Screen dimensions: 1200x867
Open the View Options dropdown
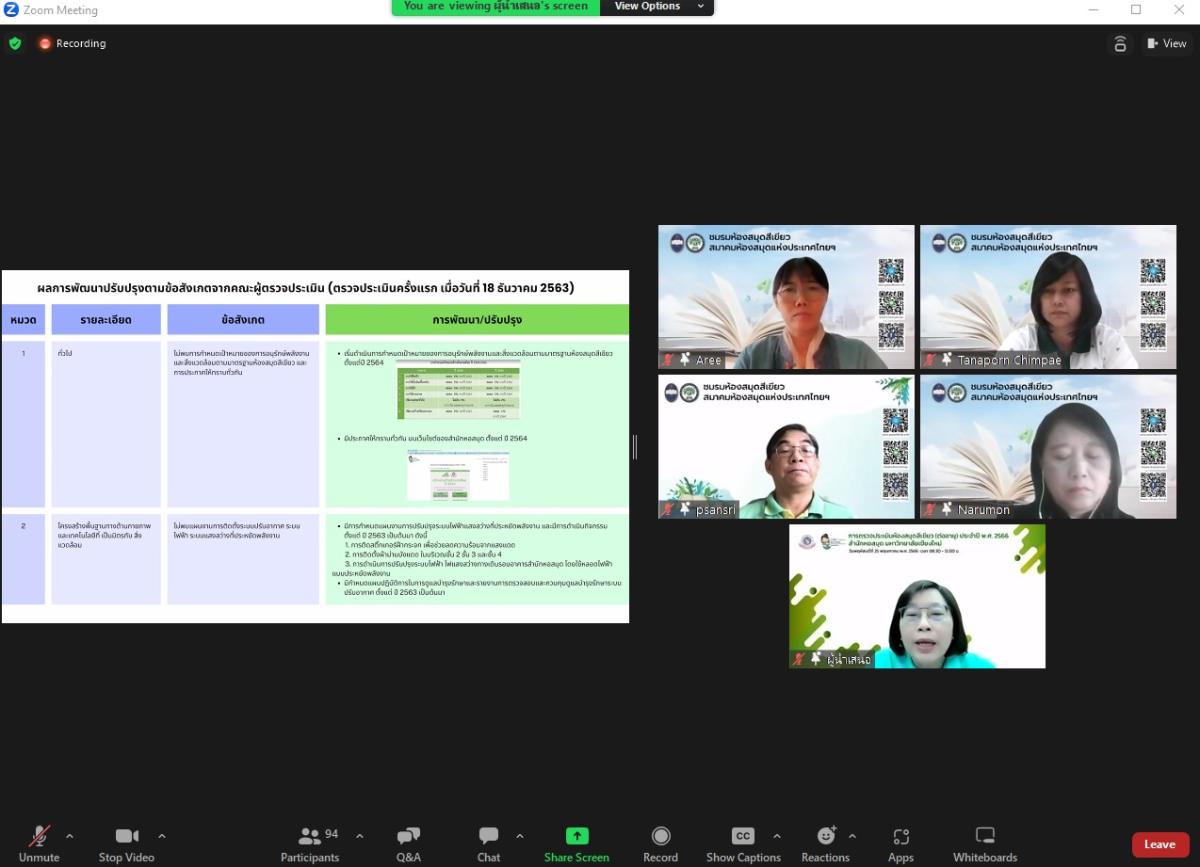pyautogui.click(x=657, y=7)
